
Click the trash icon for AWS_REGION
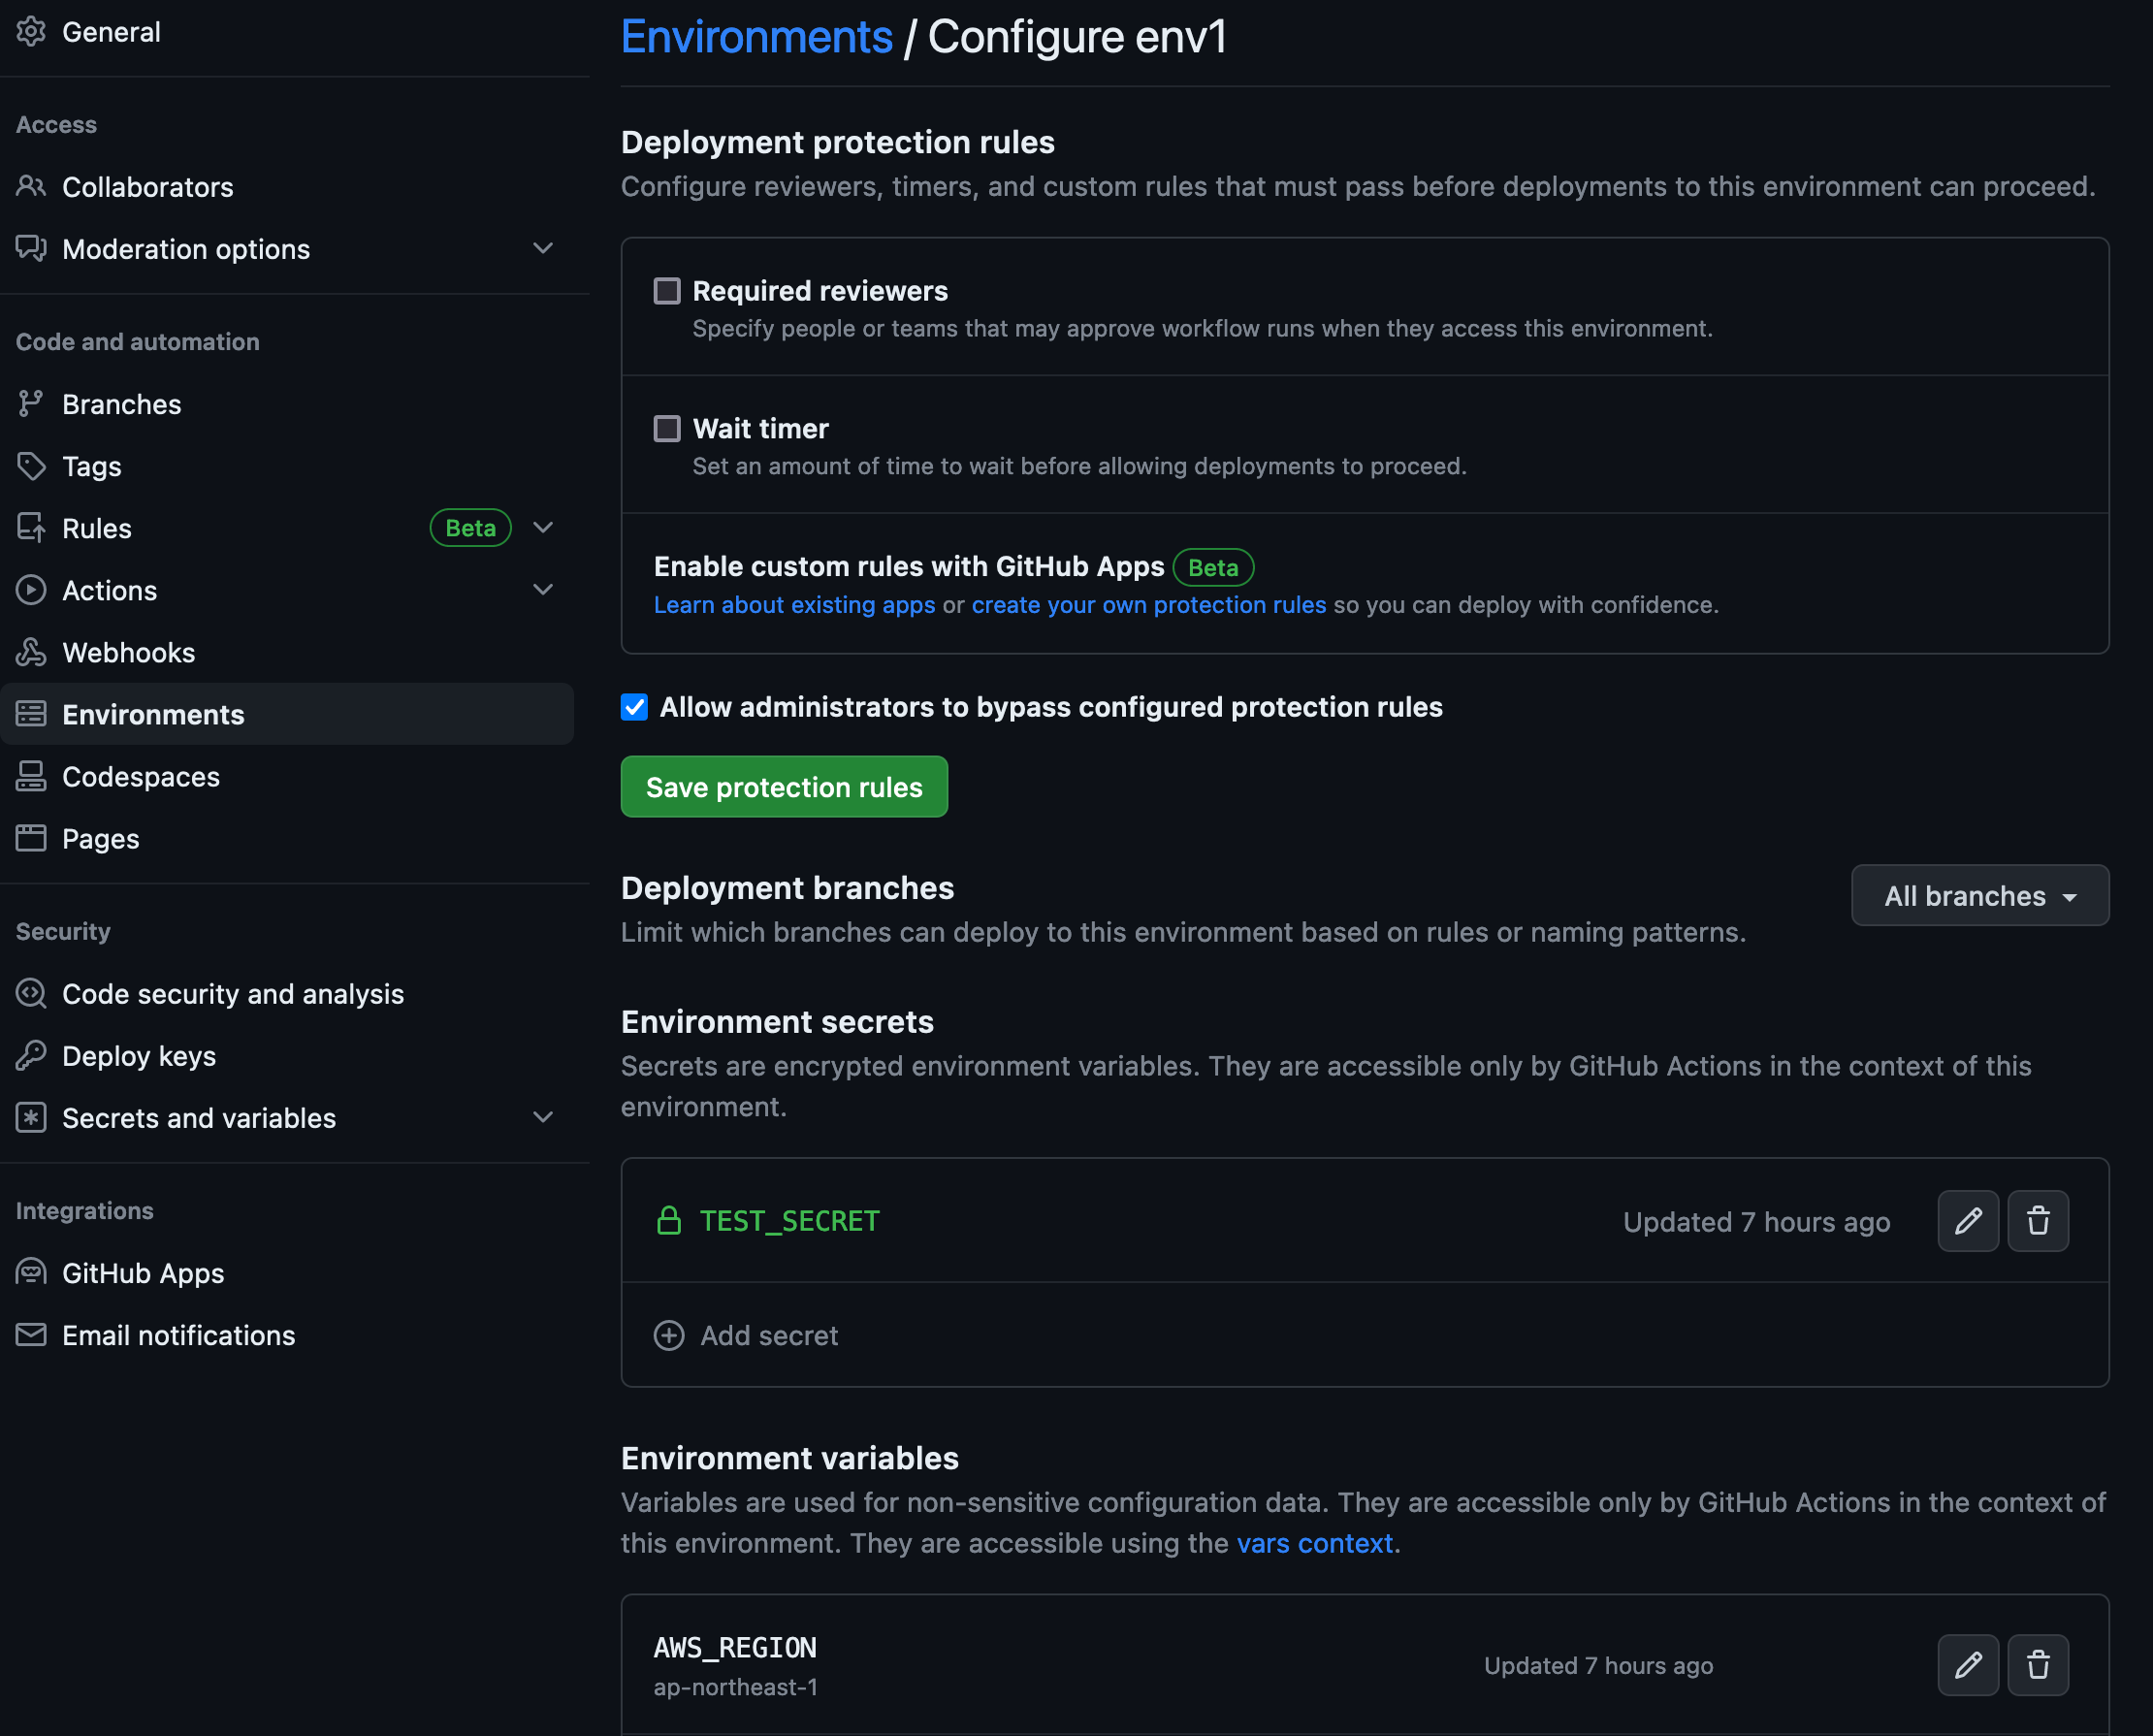(x=2037, y=1665)
